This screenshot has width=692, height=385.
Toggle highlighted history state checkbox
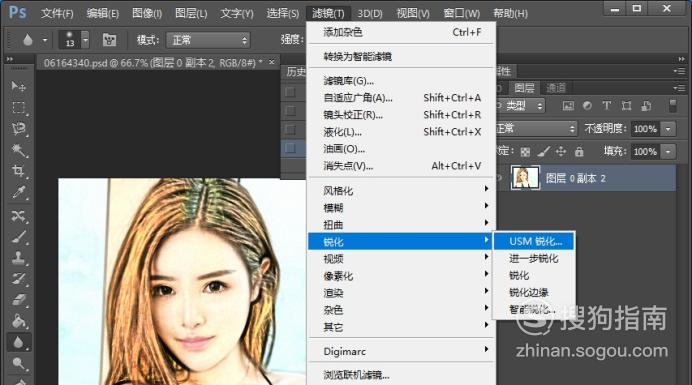click(290, 148)
